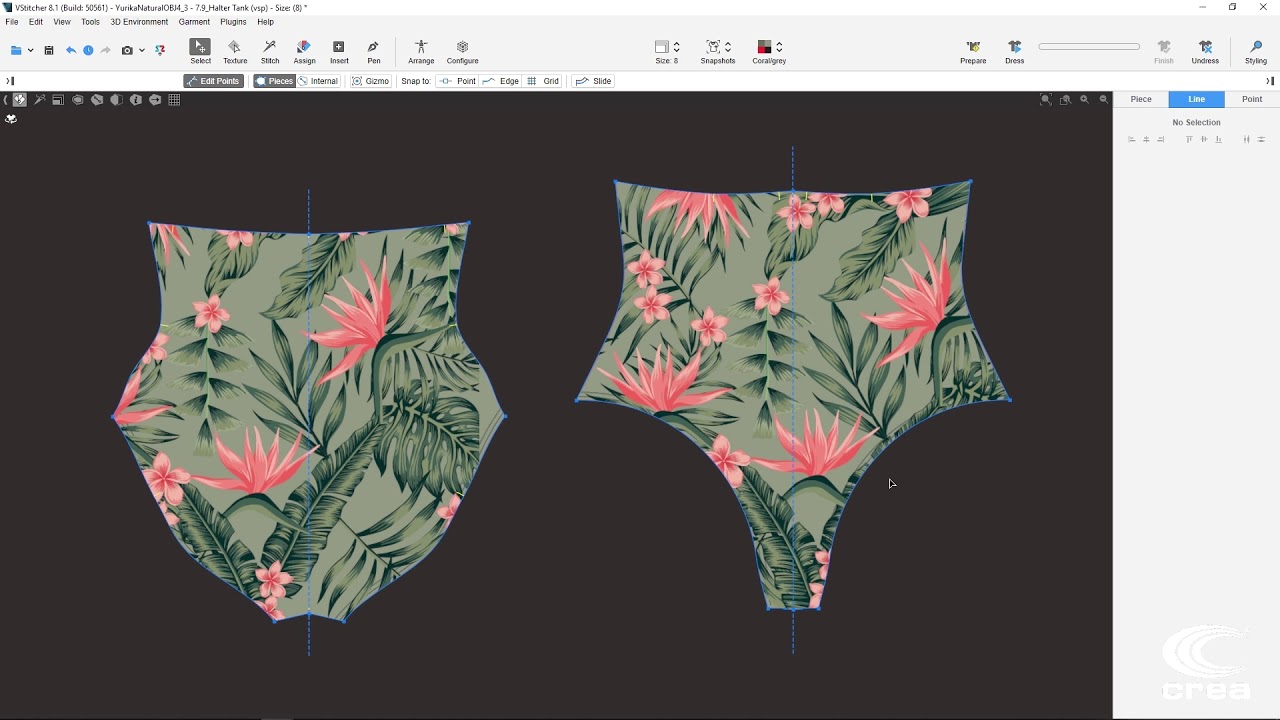This screenshot has width=1280, height=720.
Task: Open the Configure tool
Action: tap(462, 52)
